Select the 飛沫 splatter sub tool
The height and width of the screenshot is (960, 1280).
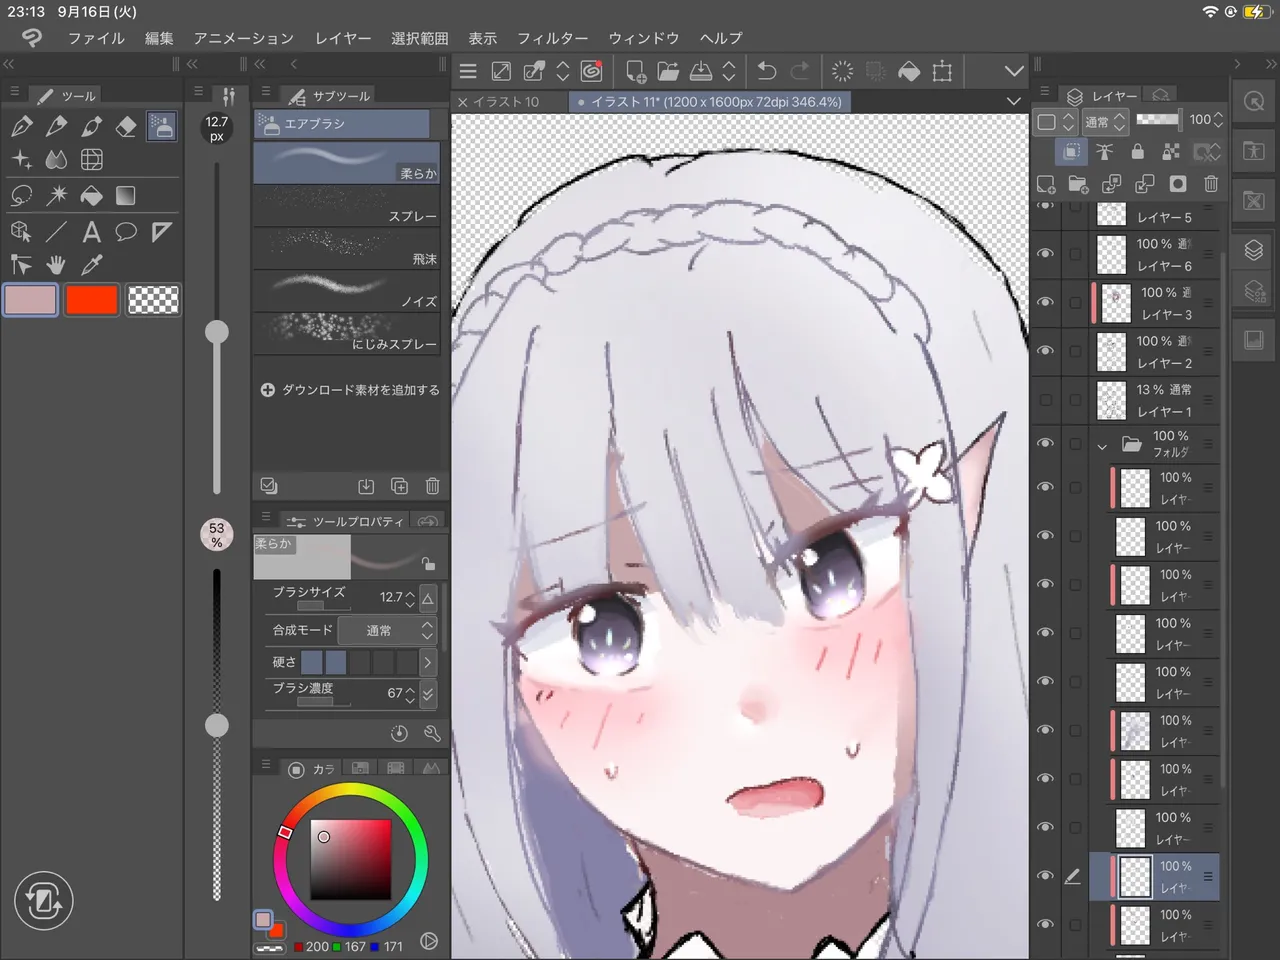tap(346, 248)
